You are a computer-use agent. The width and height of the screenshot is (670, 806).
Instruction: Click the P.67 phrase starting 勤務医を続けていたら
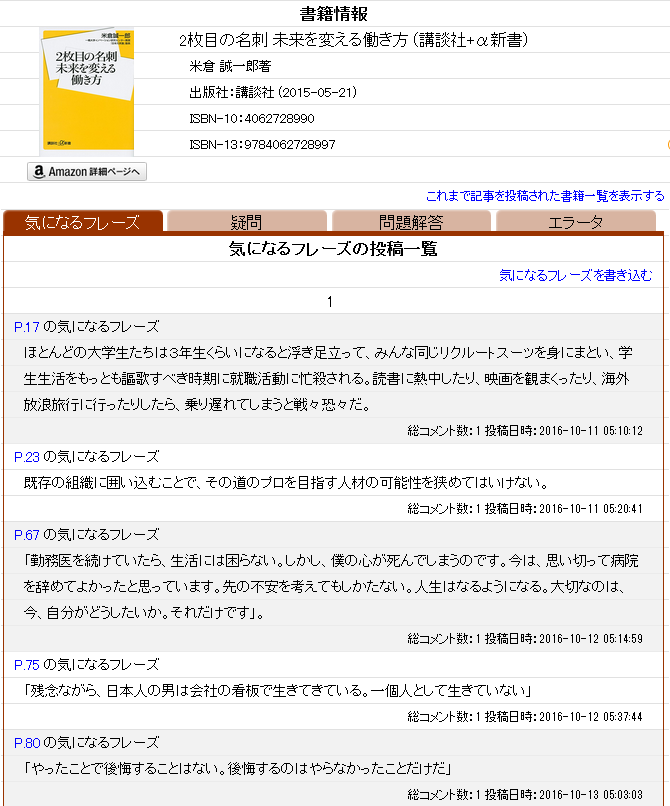tap(331, 587)
